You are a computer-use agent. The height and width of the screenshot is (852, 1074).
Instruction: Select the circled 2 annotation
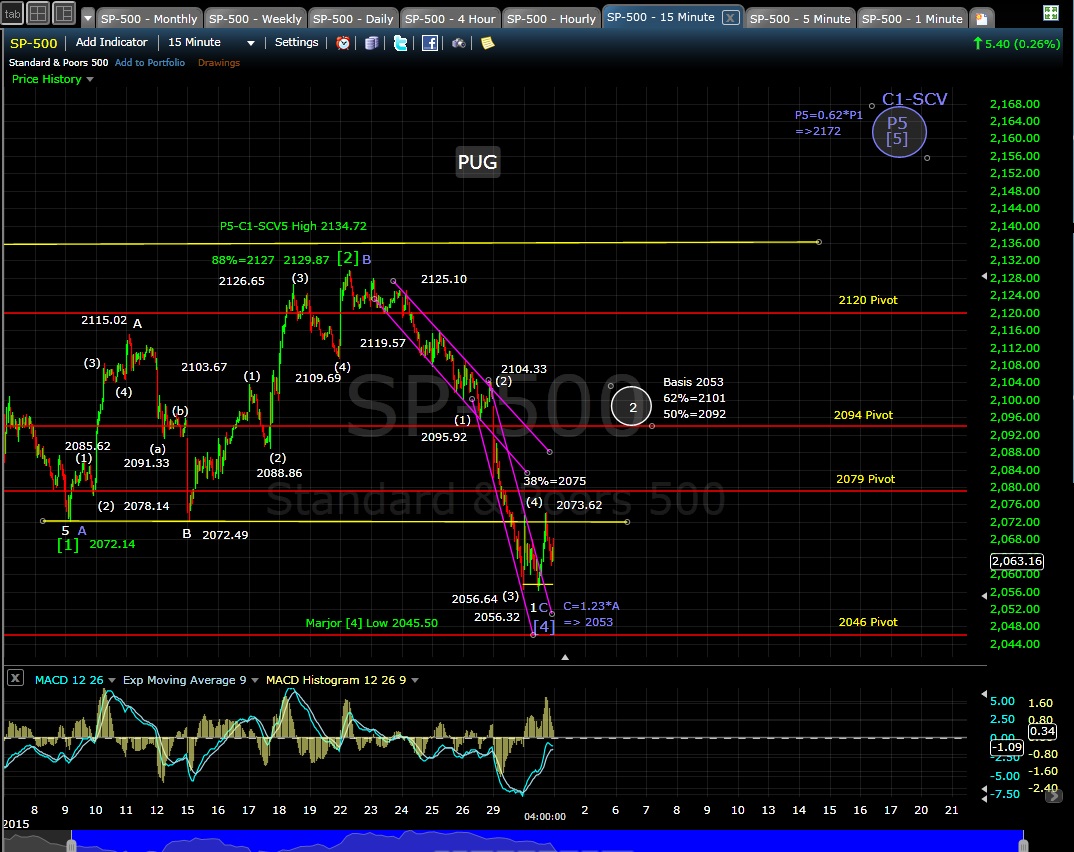[x=632, y=406]
